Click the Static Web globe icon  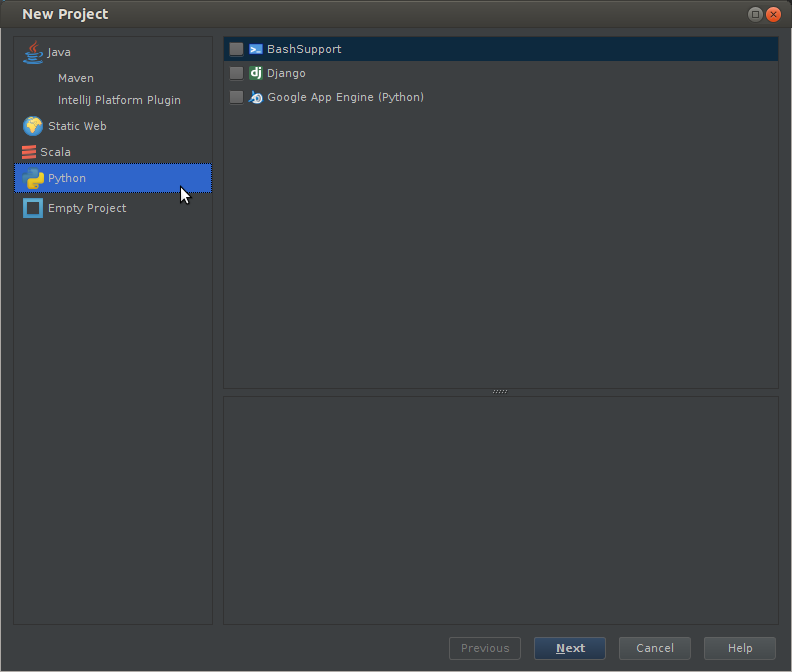point(33,126)
